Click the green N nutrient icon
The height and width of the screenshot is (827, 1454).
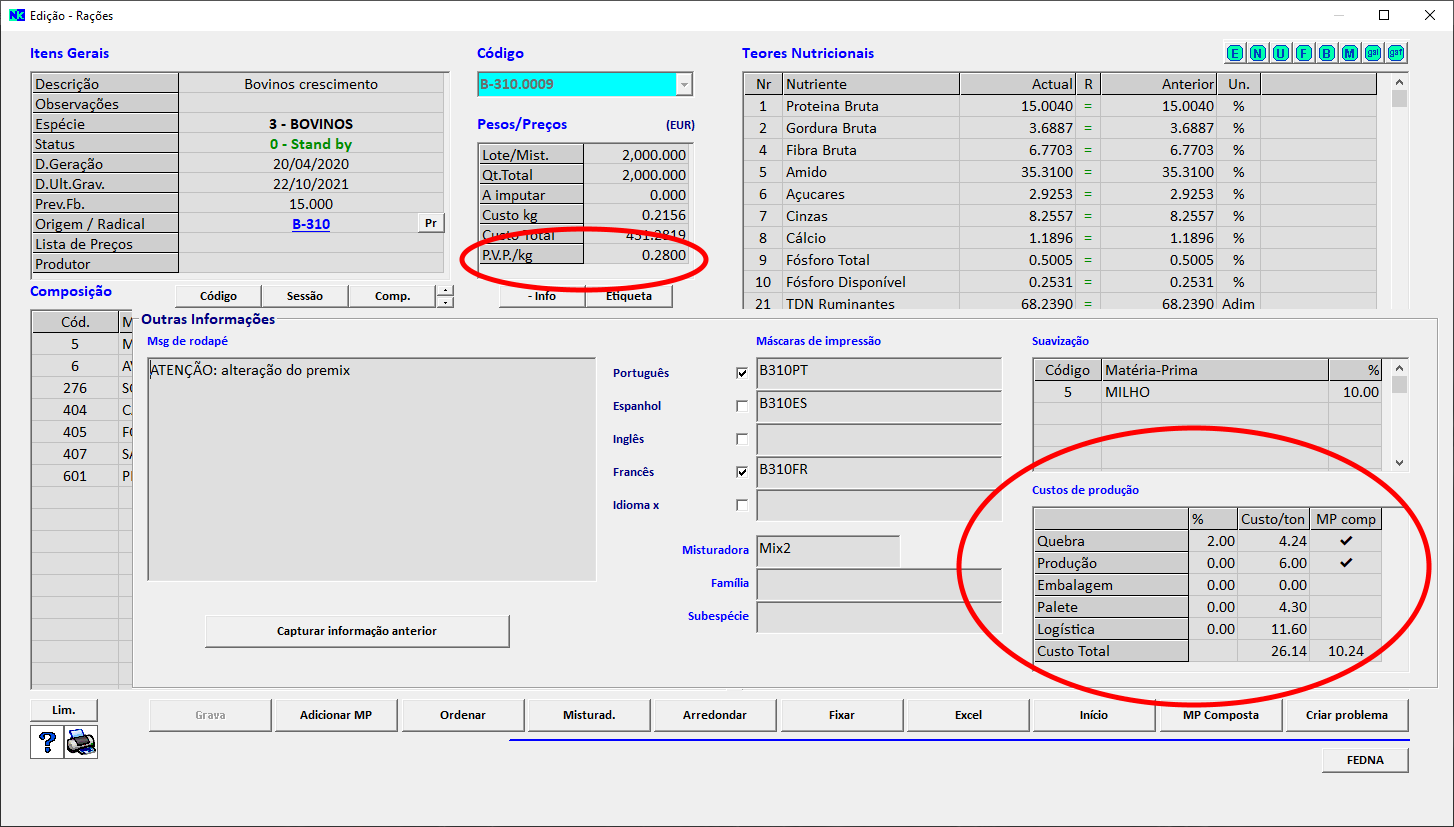coord(1258,53)
